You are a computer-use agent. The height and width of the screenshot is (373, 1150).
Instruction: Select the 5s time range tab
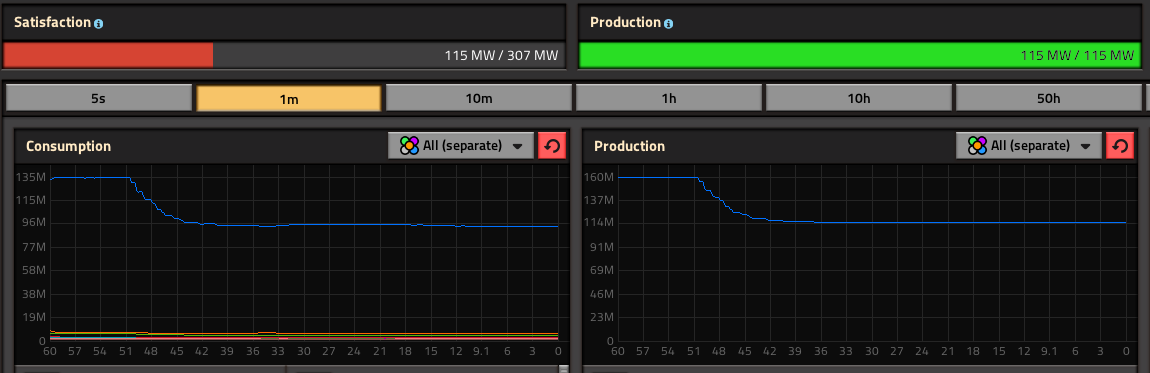click(x=98, y=98)
